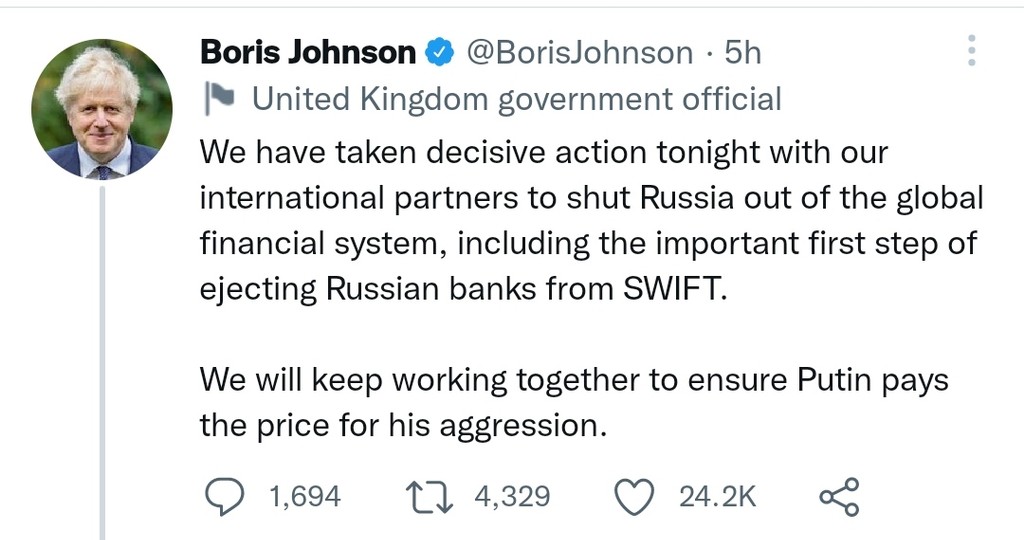
Task: Open Boris Johnson's profile photo
Action: (x=102, y=109)
